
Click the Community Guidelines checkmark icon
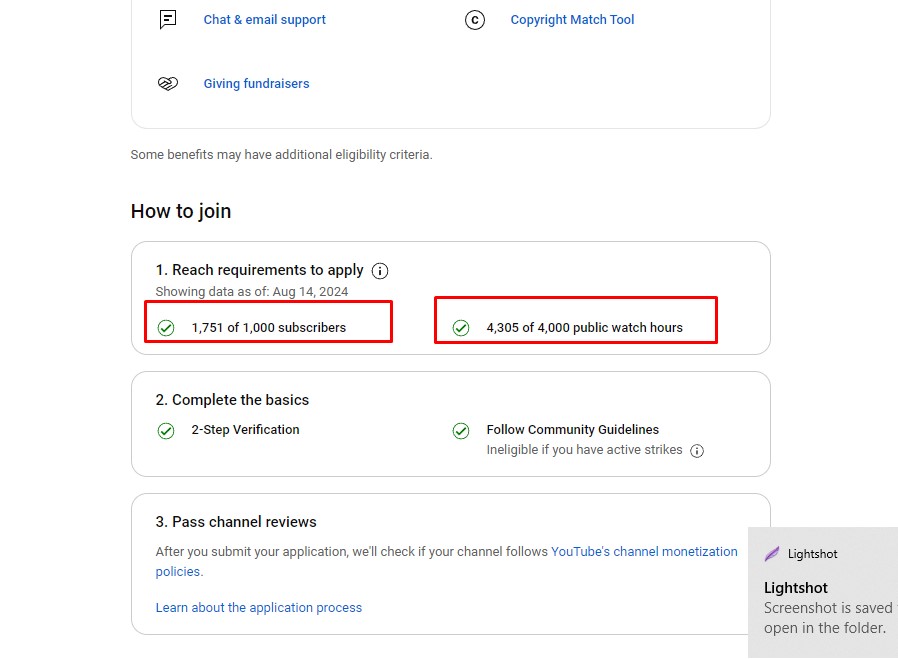pos(461,431)
